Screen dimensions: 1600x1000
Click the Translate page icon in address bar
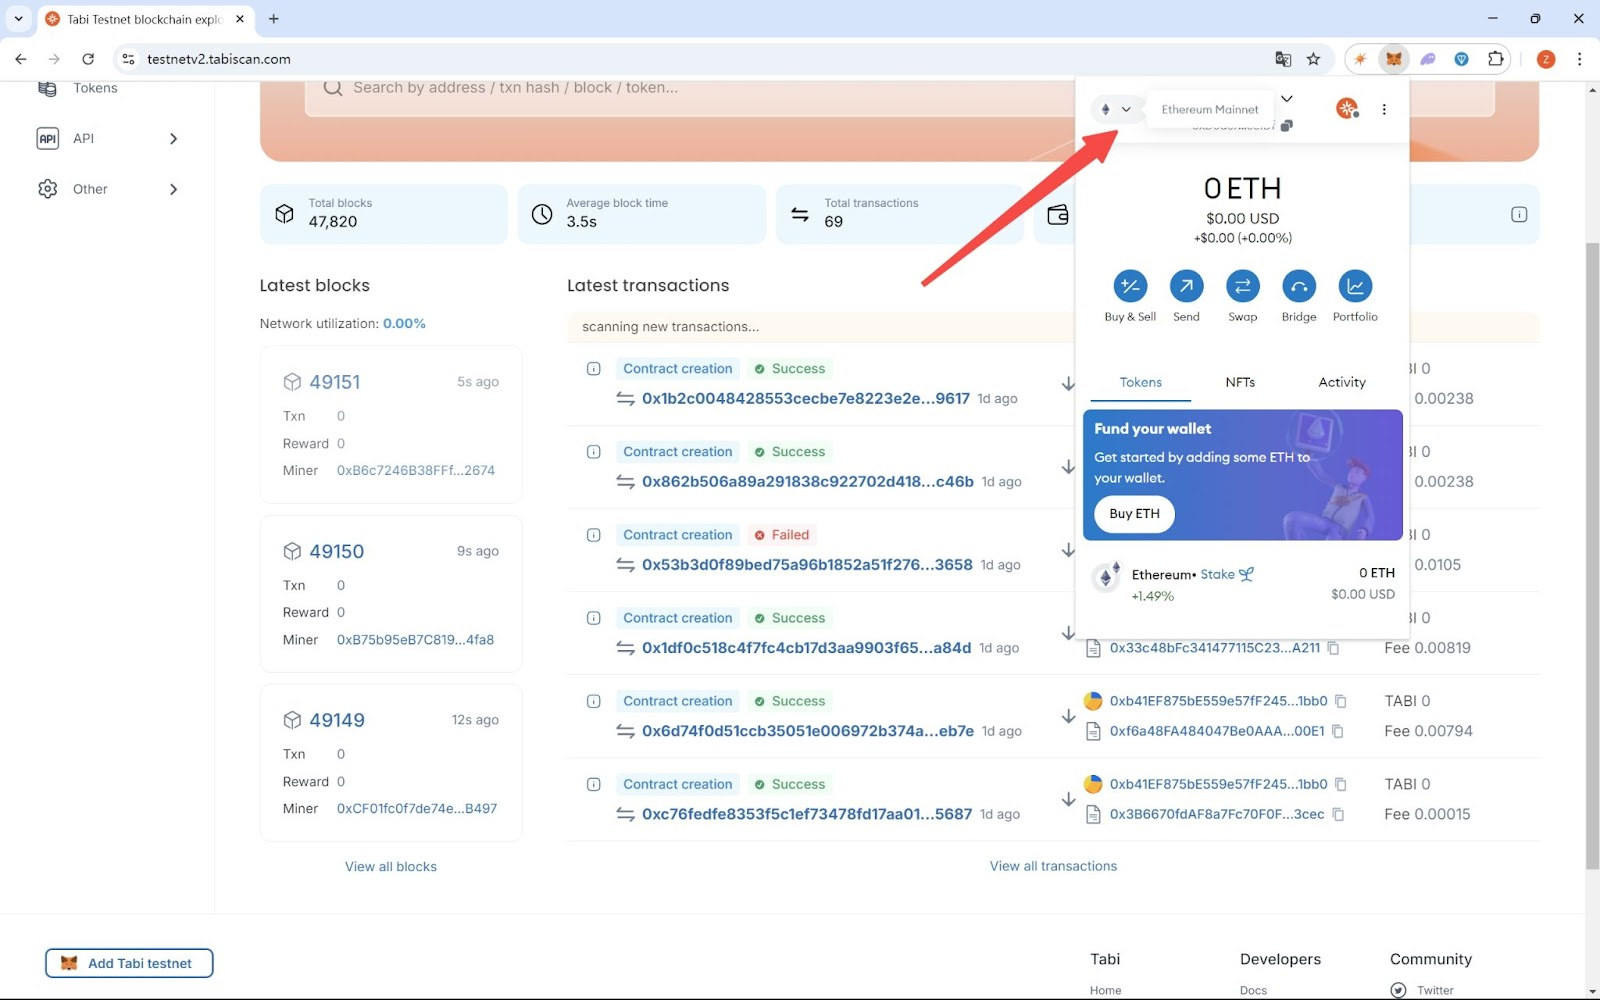pos(1283,59)
